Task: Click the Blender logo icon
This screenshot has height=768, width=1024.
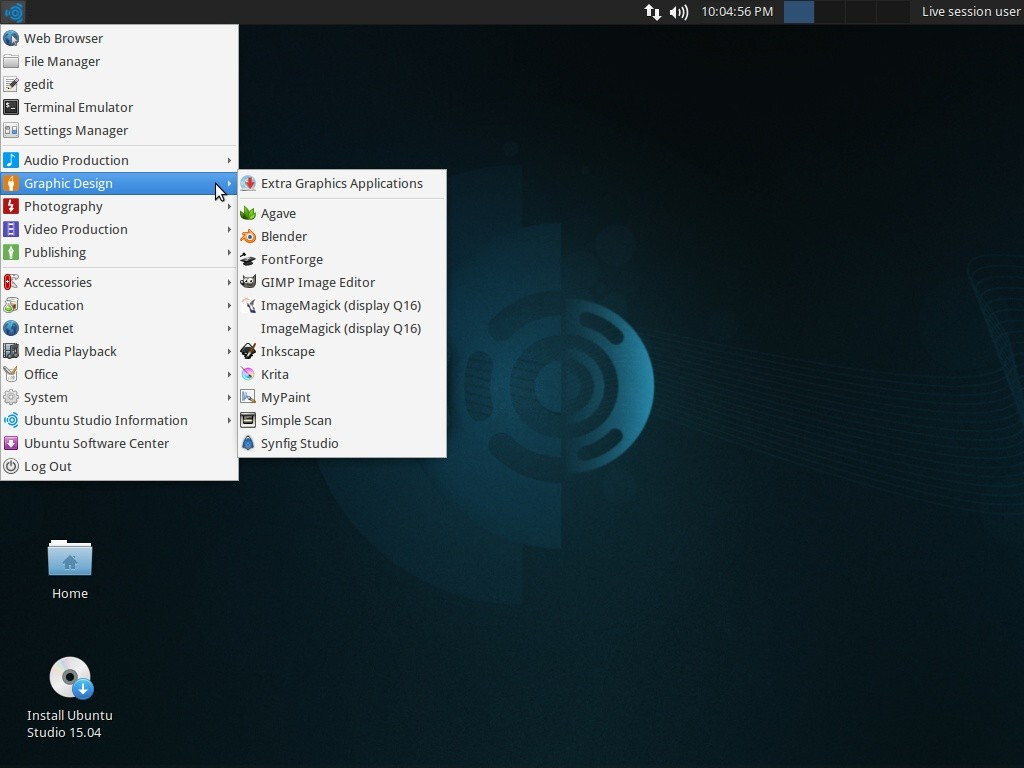Action: coord(248,236)
